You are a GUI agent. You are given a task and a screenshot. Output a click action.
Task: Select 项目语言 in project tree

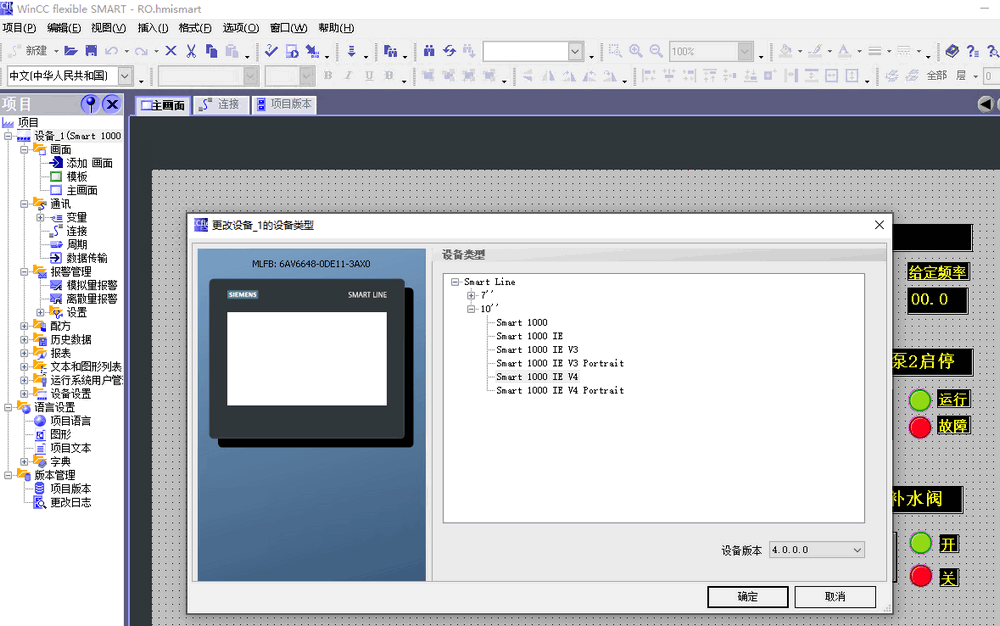coord(70,421)
